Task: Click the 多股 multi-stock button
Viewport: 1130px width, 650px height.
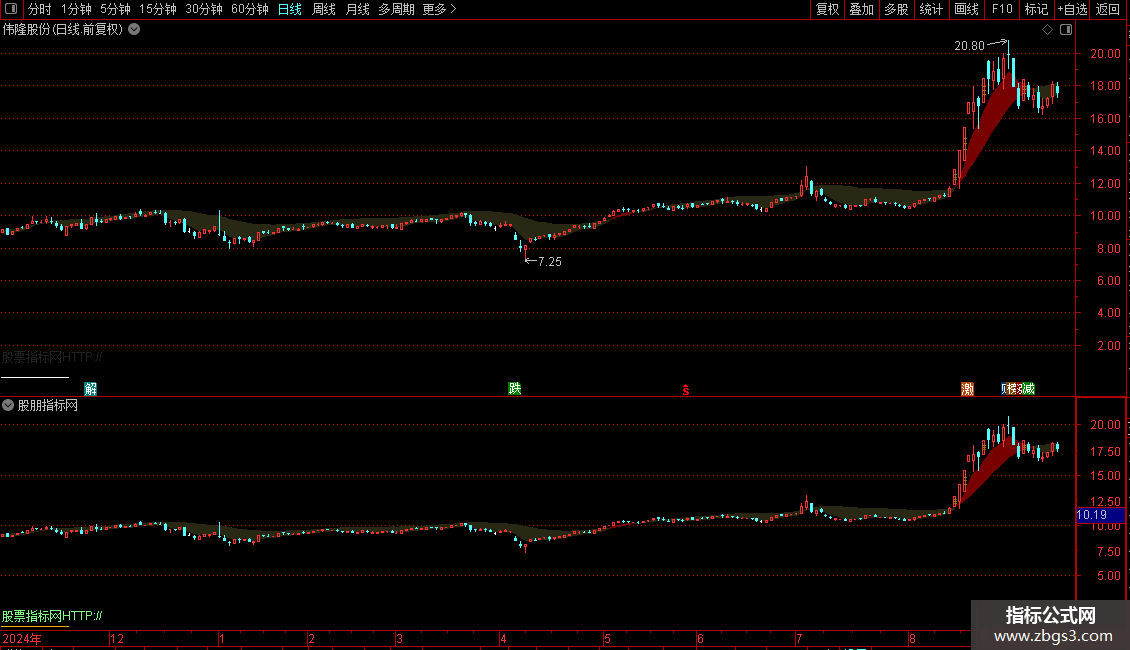Action: pos(896,9)
